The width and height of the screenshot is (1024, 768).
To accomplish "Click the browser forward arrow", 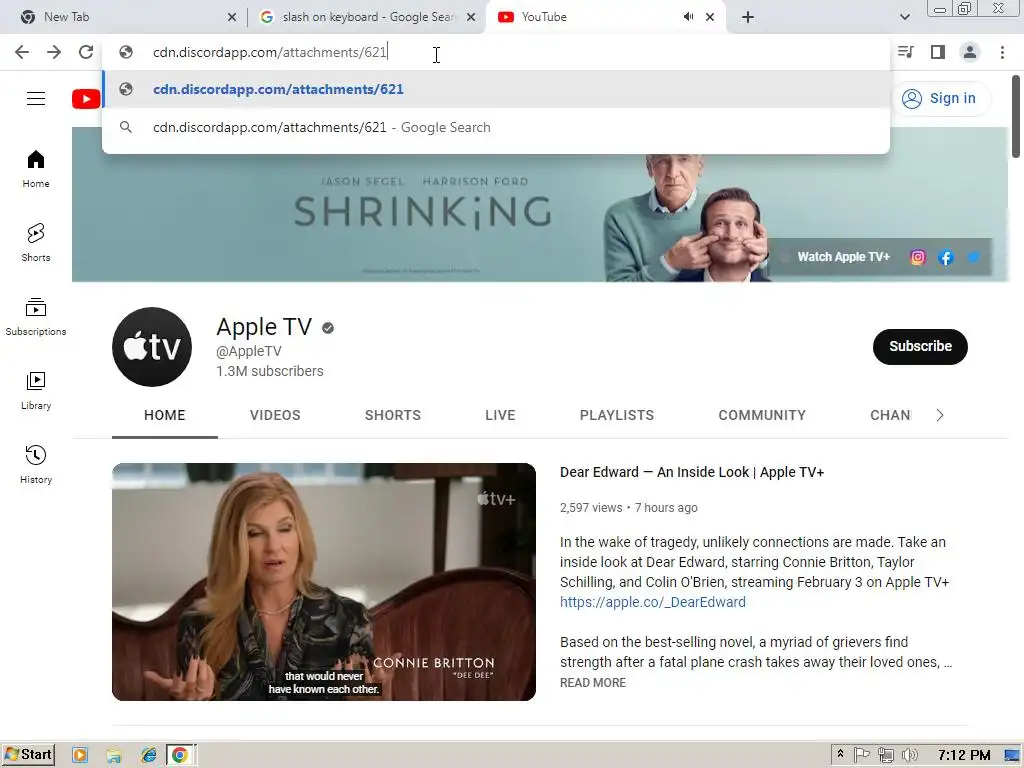I will [x=54, y=52].
